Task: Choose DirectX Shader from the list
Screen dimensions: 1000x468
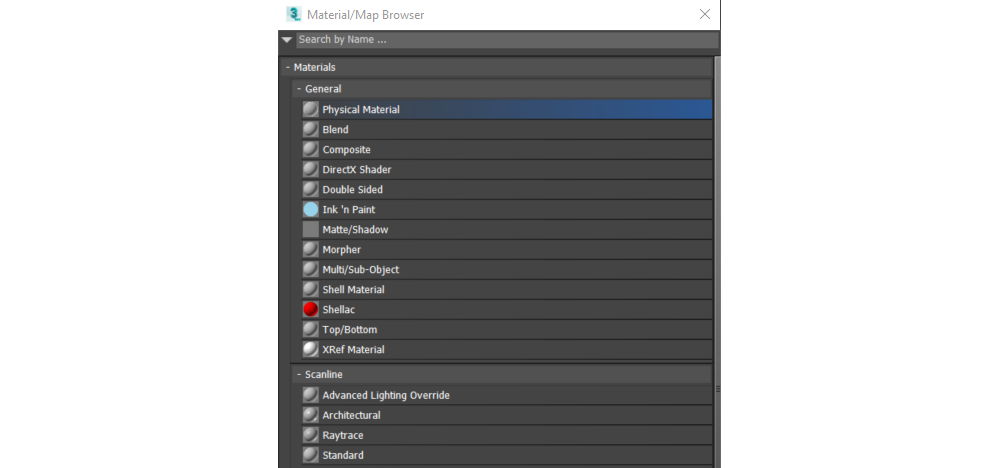Action: [356, 170]
